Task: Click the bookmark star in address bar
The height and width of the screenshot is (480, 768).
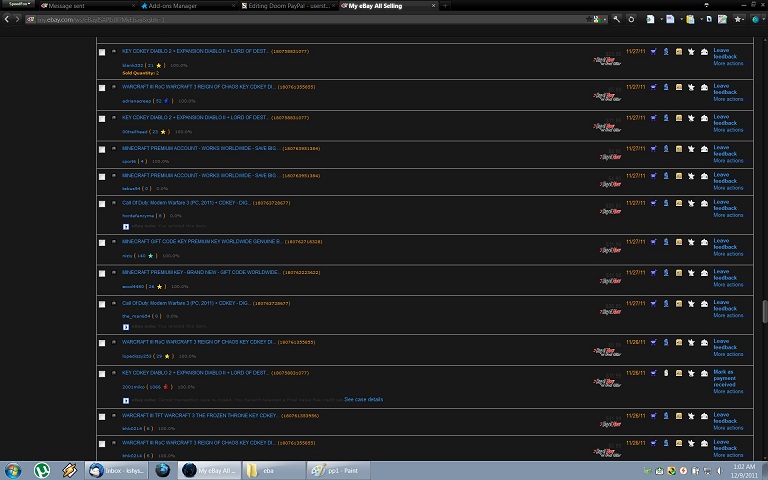Action: click(588, 19)
